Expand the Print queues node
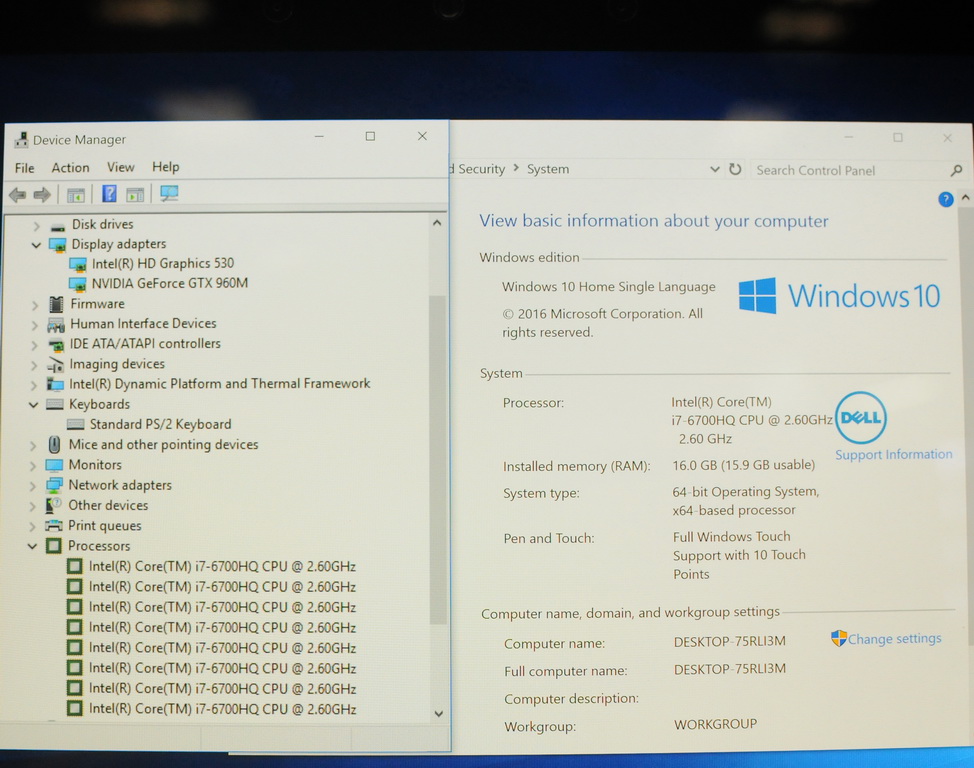This screenshot has width=974, height=768. (32, 526)
